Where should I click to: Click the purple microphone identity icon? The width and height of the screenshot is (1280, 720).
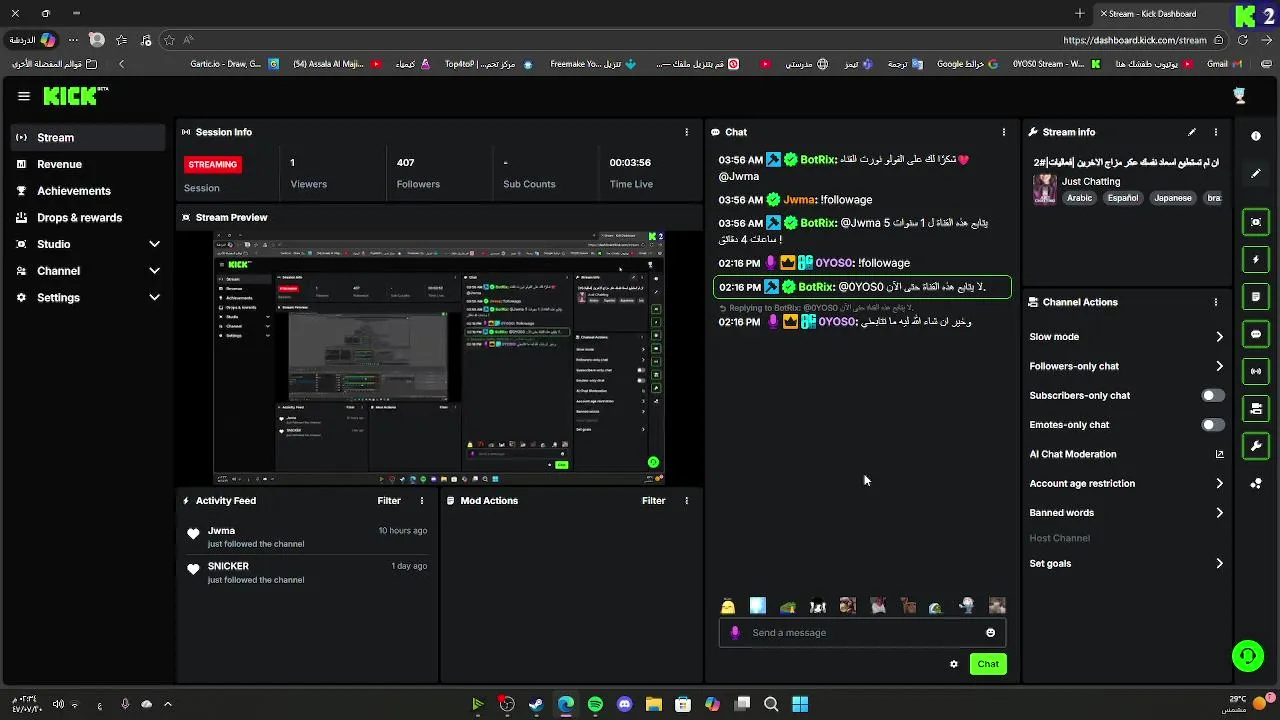coord(736,633)
